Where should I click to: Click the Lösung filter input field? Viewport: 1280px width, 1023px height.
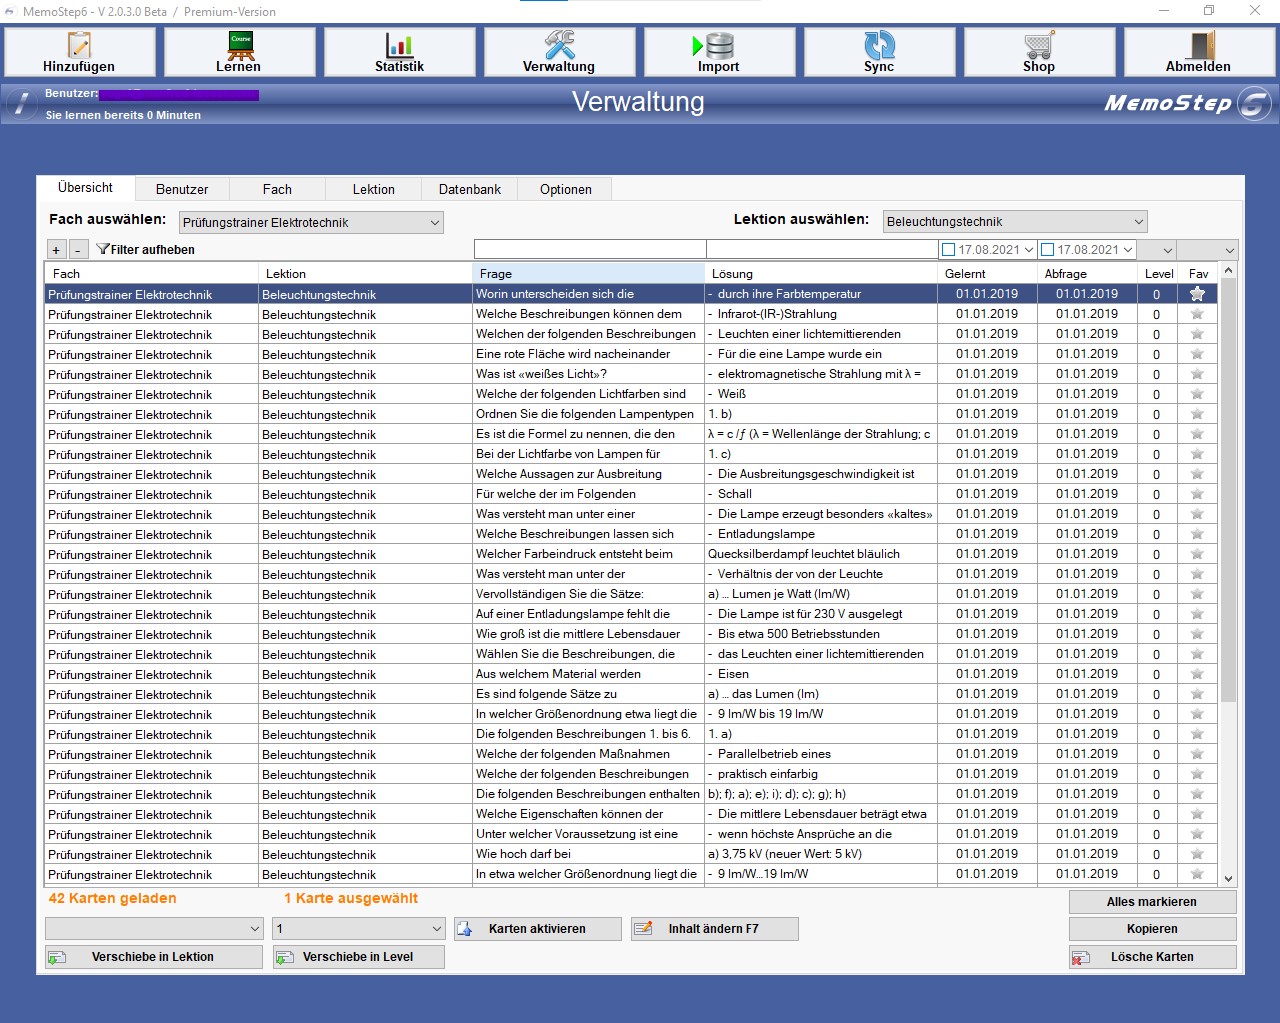(x=822, y=250)
